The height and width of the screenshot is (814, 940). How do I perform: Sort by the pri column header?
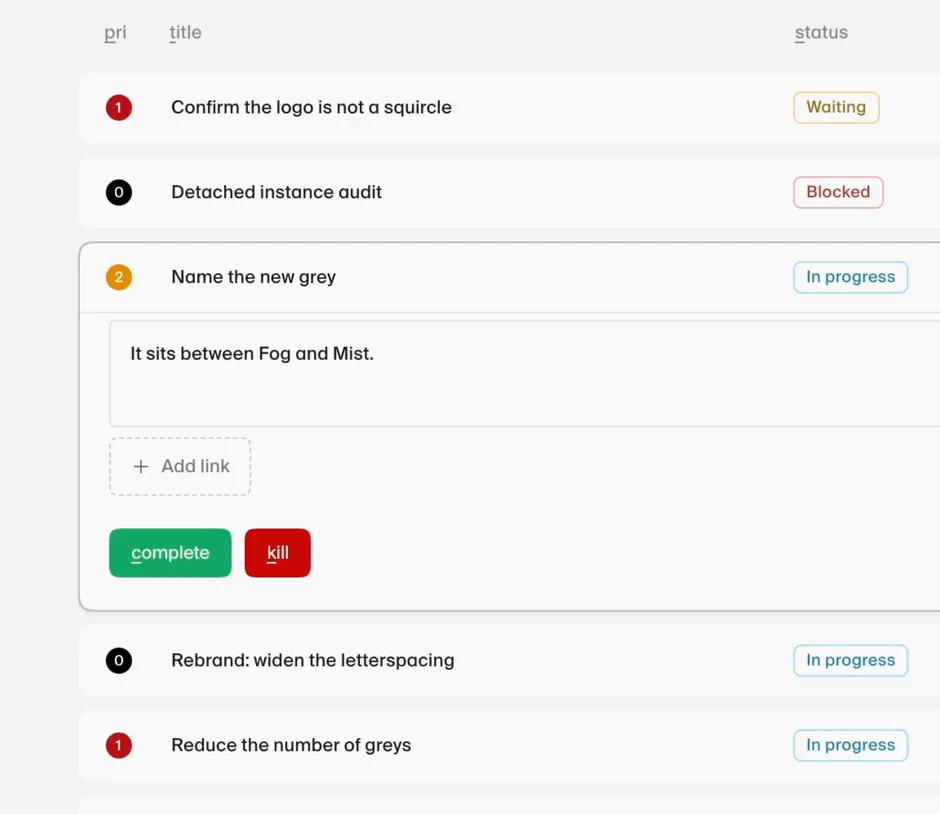pyautogui.click(x=115, y=32)
